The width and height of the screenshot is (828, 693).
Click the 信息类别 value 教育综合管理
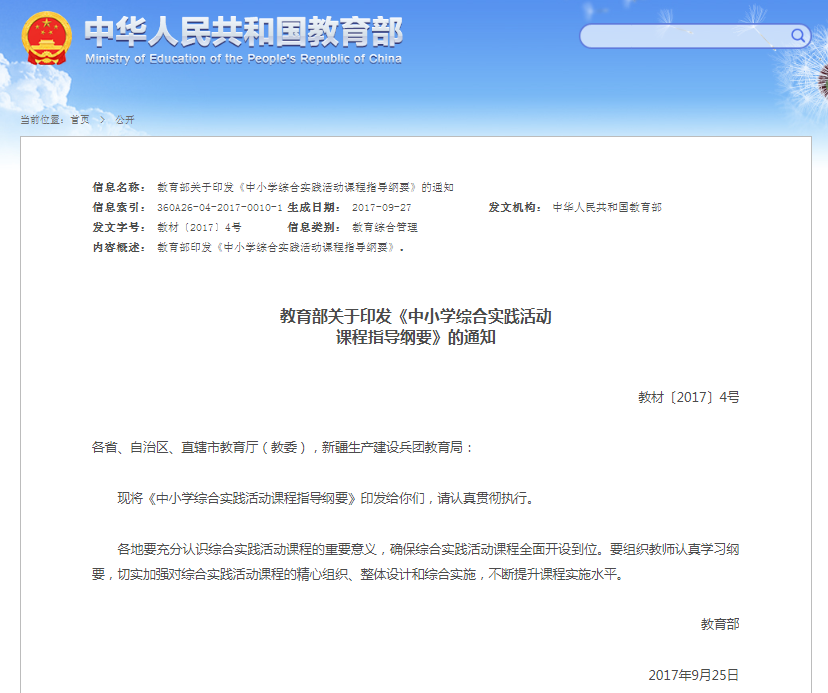384,227
